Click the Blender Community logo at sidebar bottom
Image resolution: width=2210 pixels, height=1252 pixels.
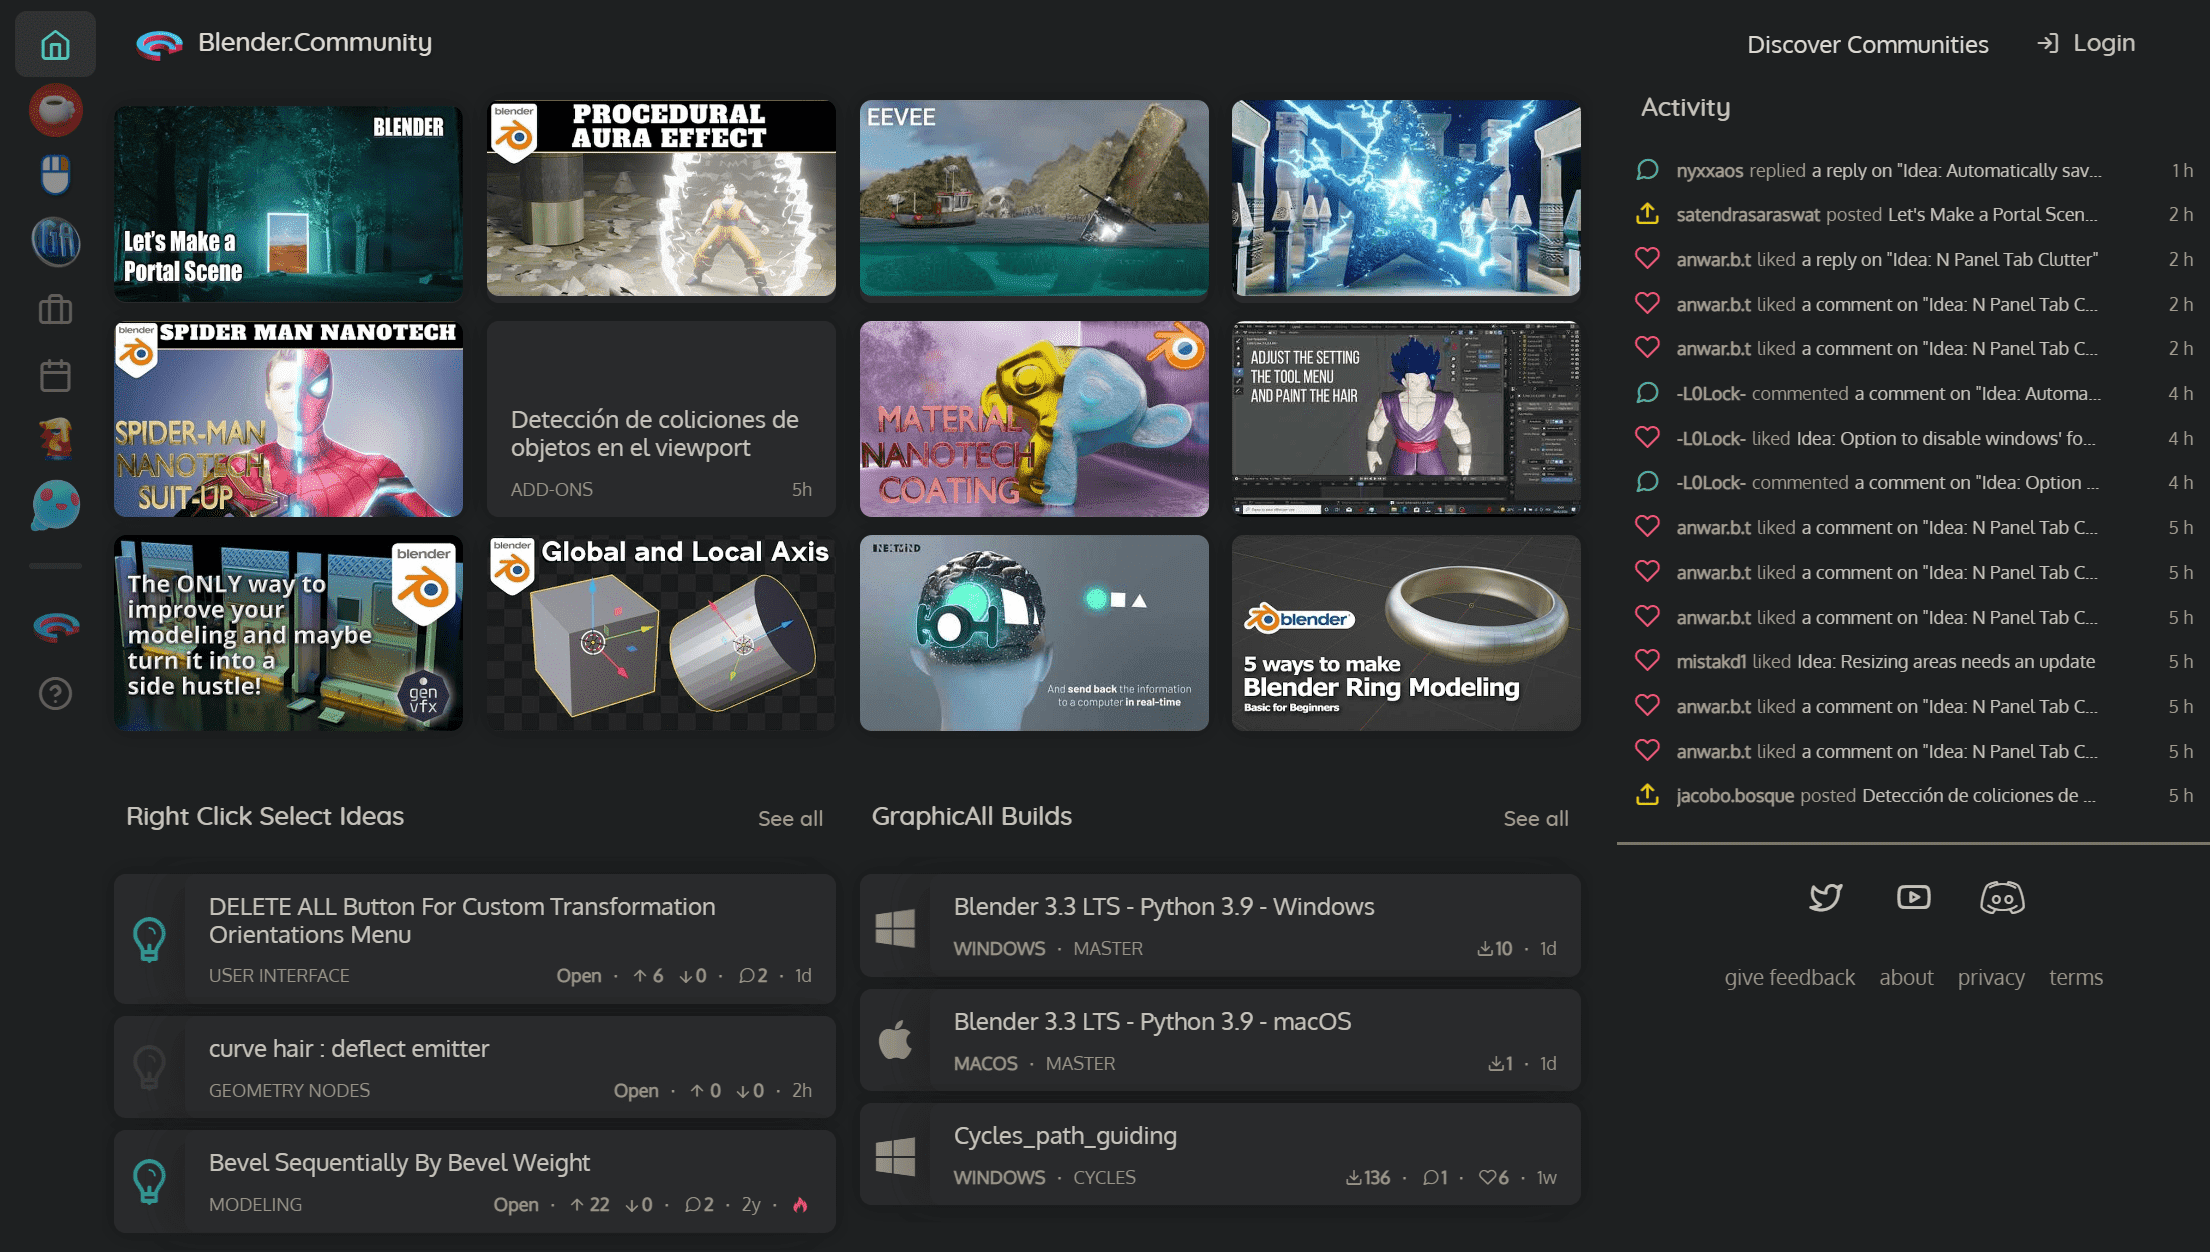55,627
